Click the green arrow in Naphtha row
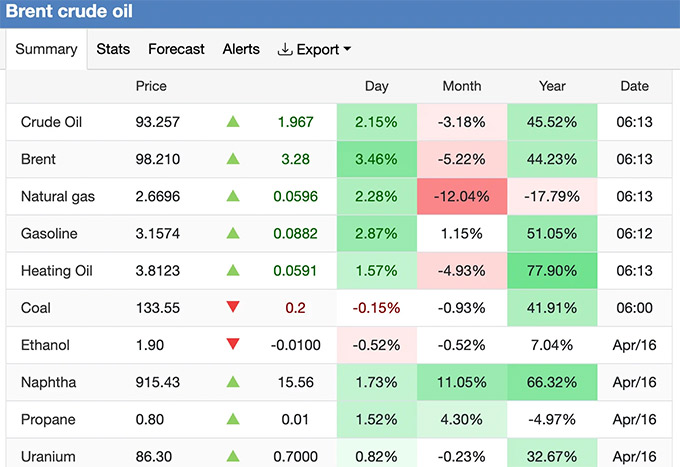Screen dimensions: 680x467 coord(233,382)
